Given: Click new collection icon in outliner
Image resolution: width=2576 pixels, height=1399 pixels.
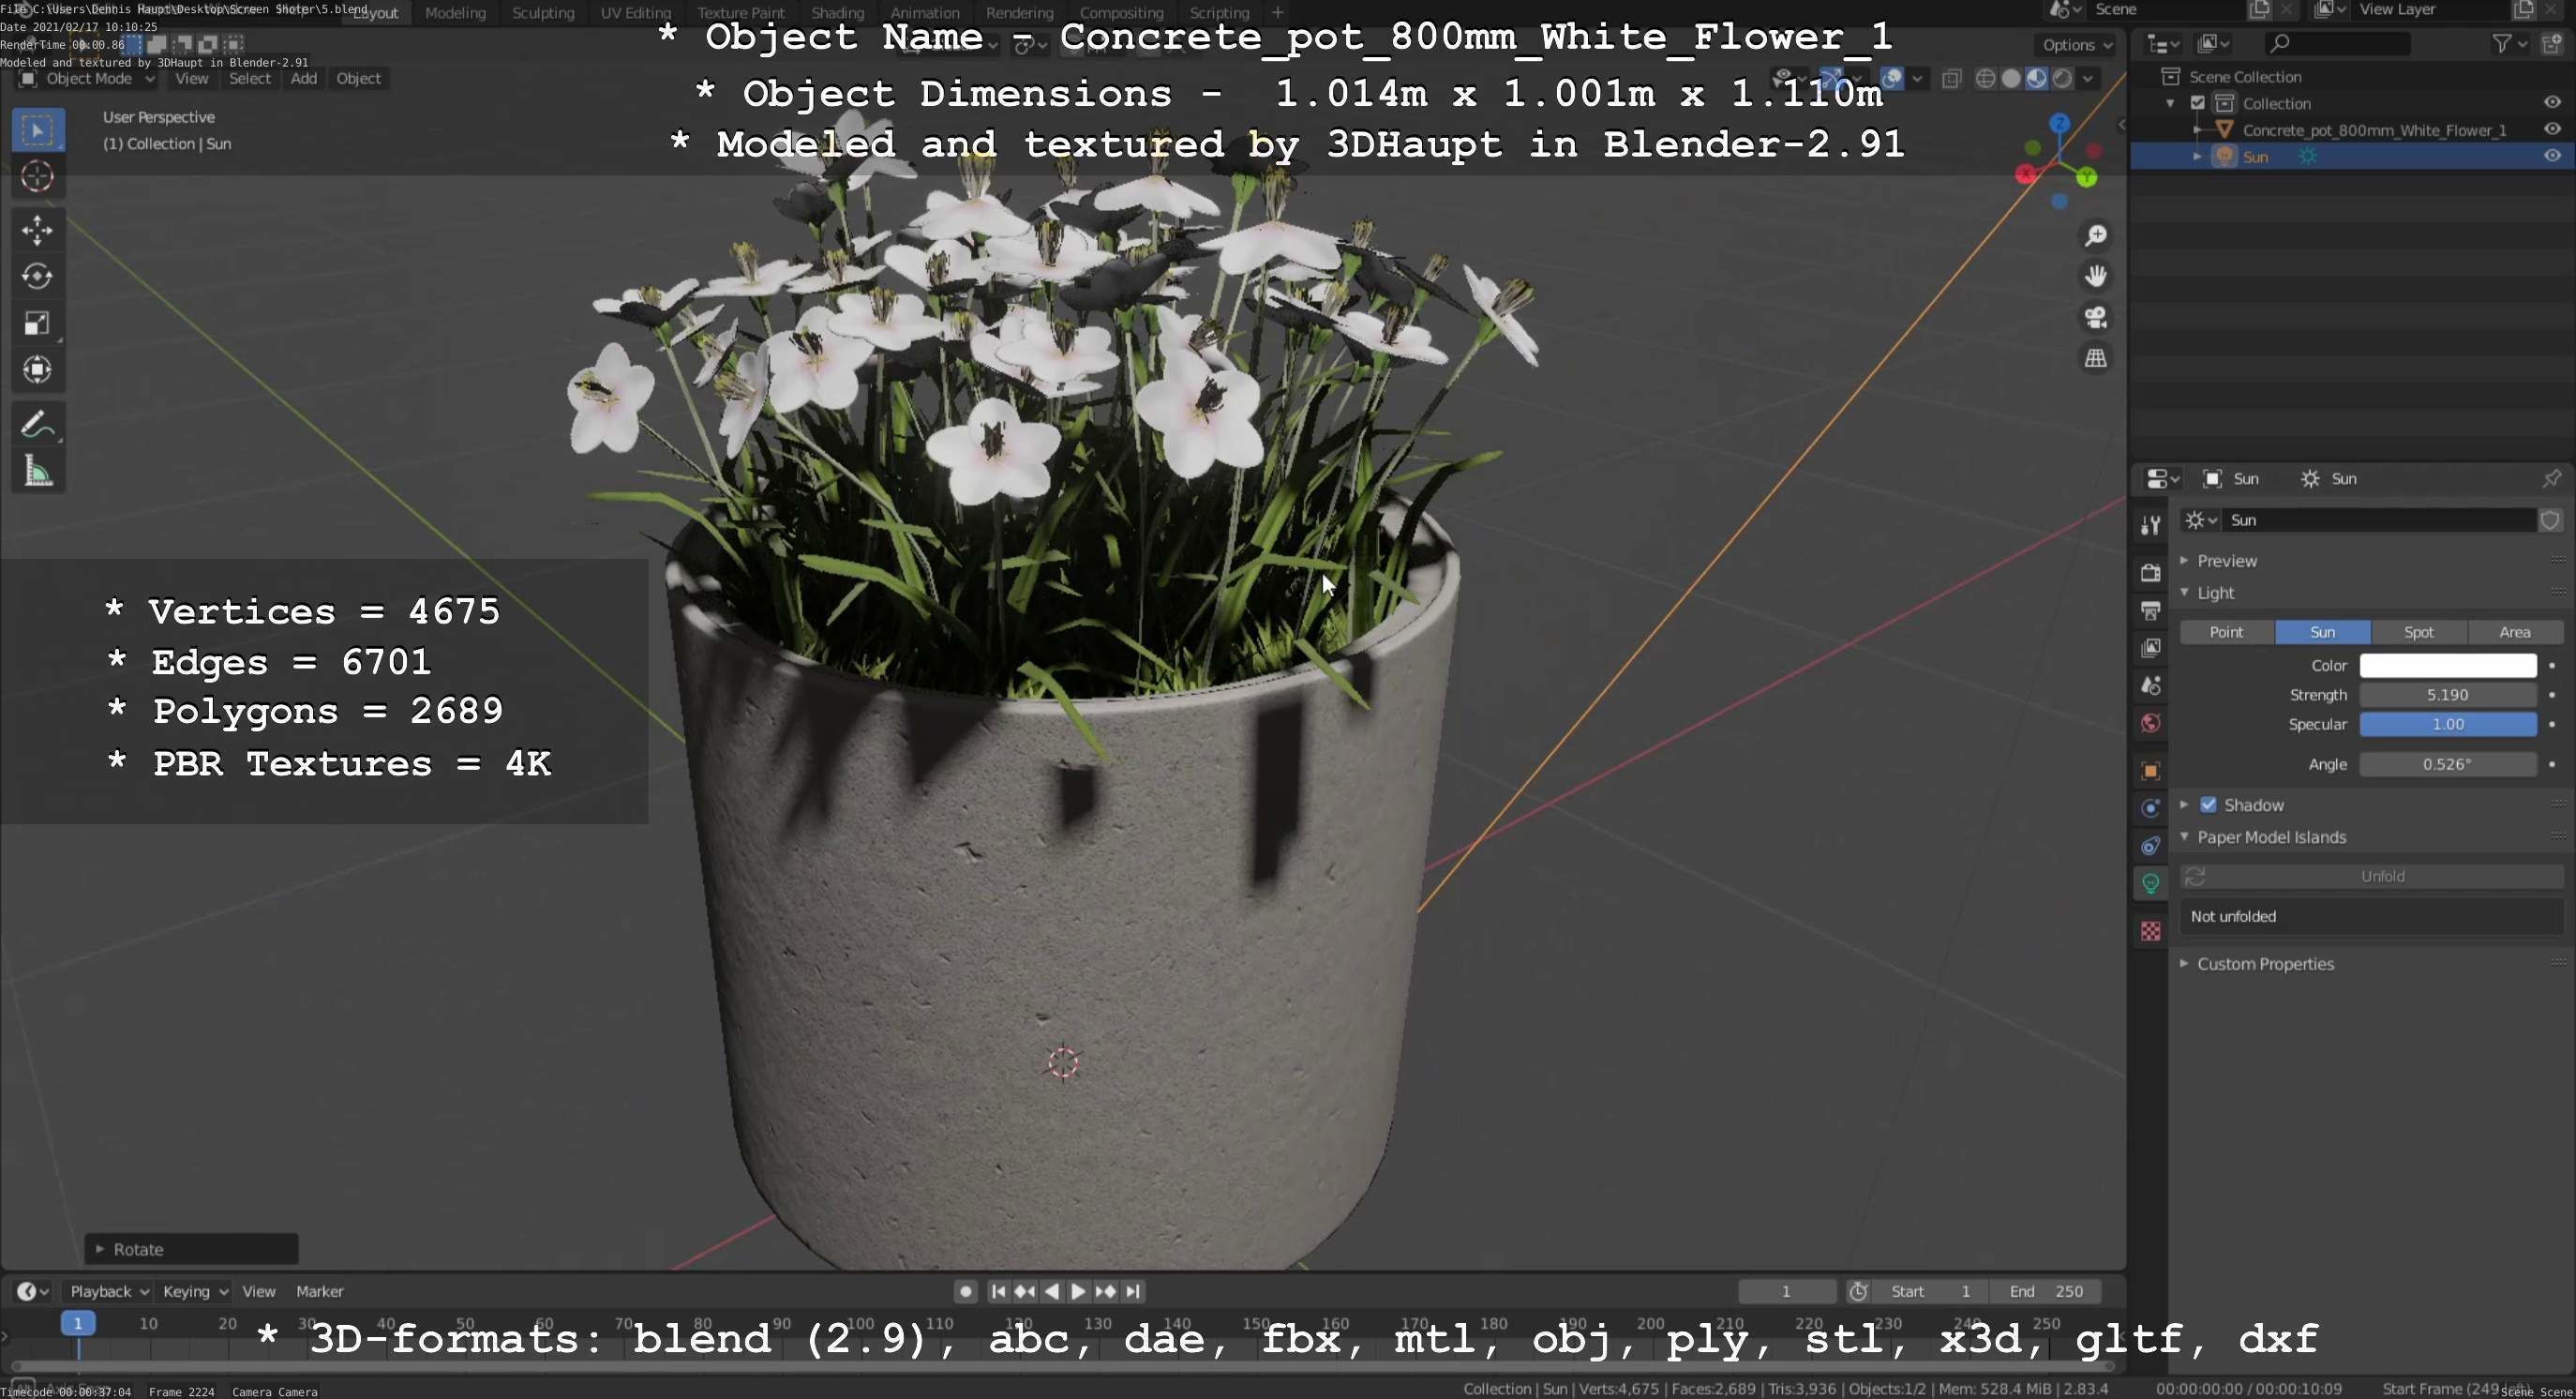Looking at the screenshot, I should [2551, 43].
